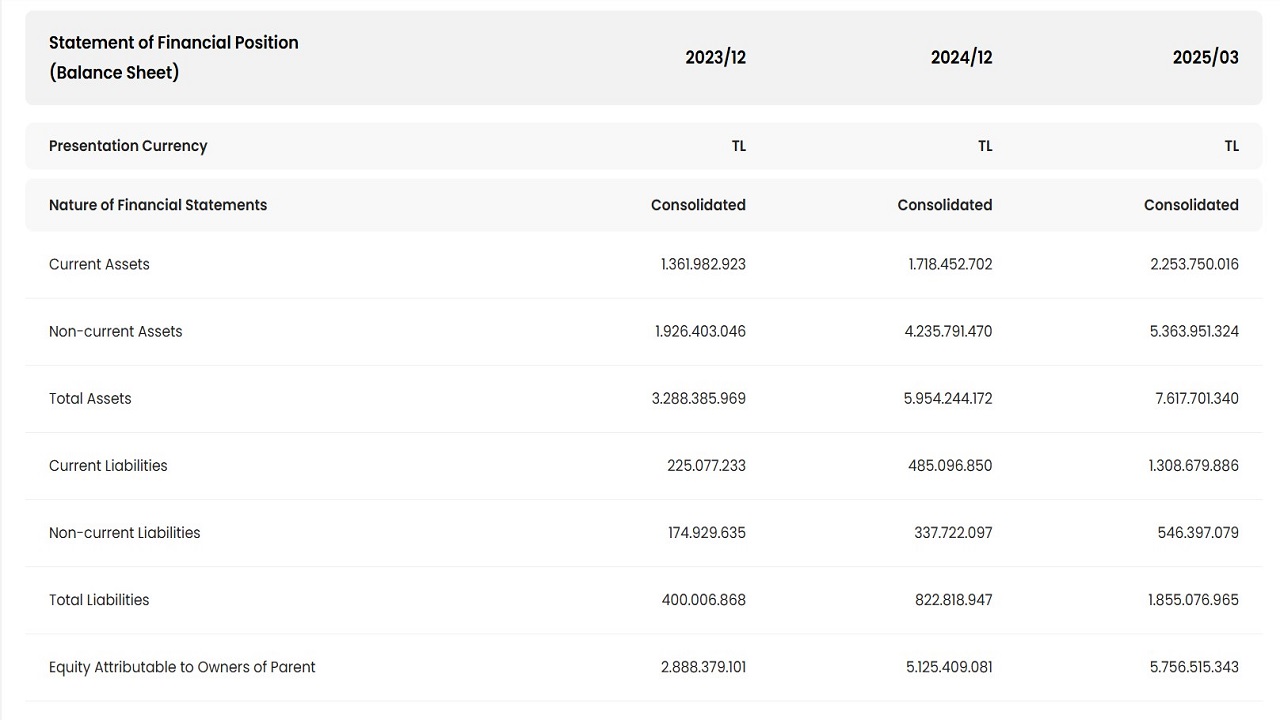Select the Non-current Assets row label
Image resolution: width=1280 pixels, height=720 pixels.
(116, 331)
